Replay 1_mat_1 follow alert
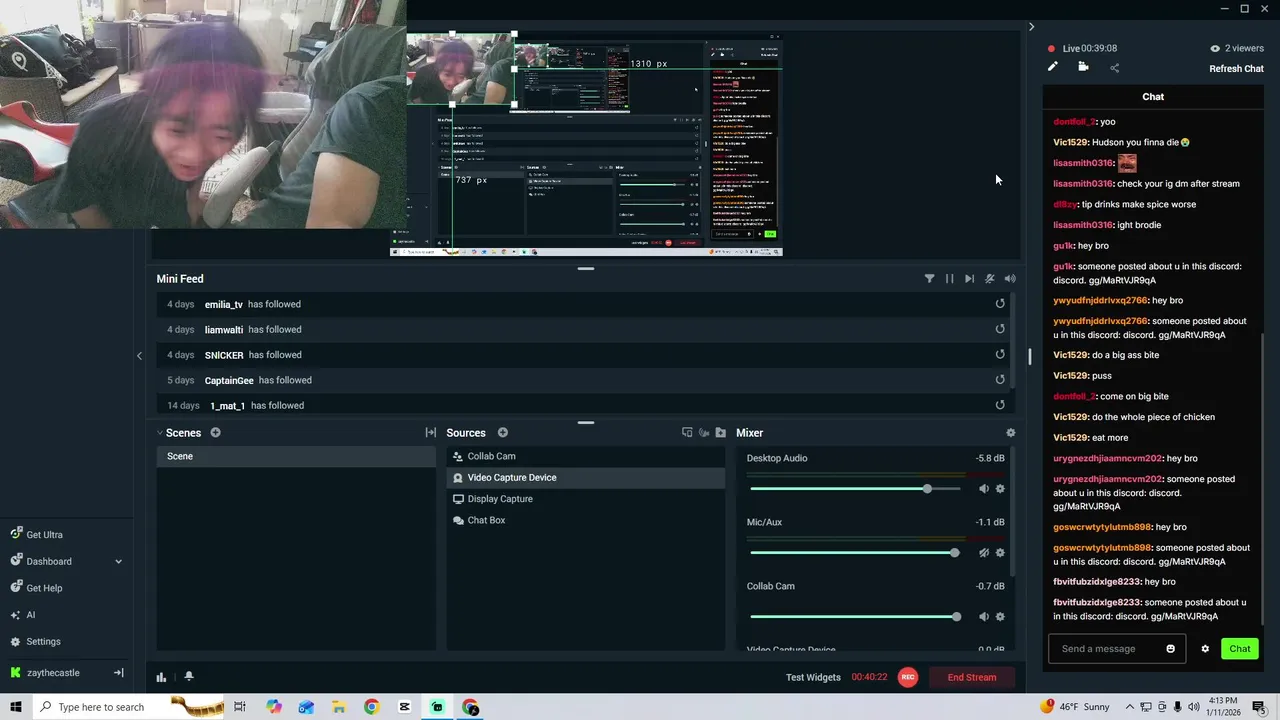Image resolution: width=1280 pixels, height=720 pixels. (x=1000, y=405)
